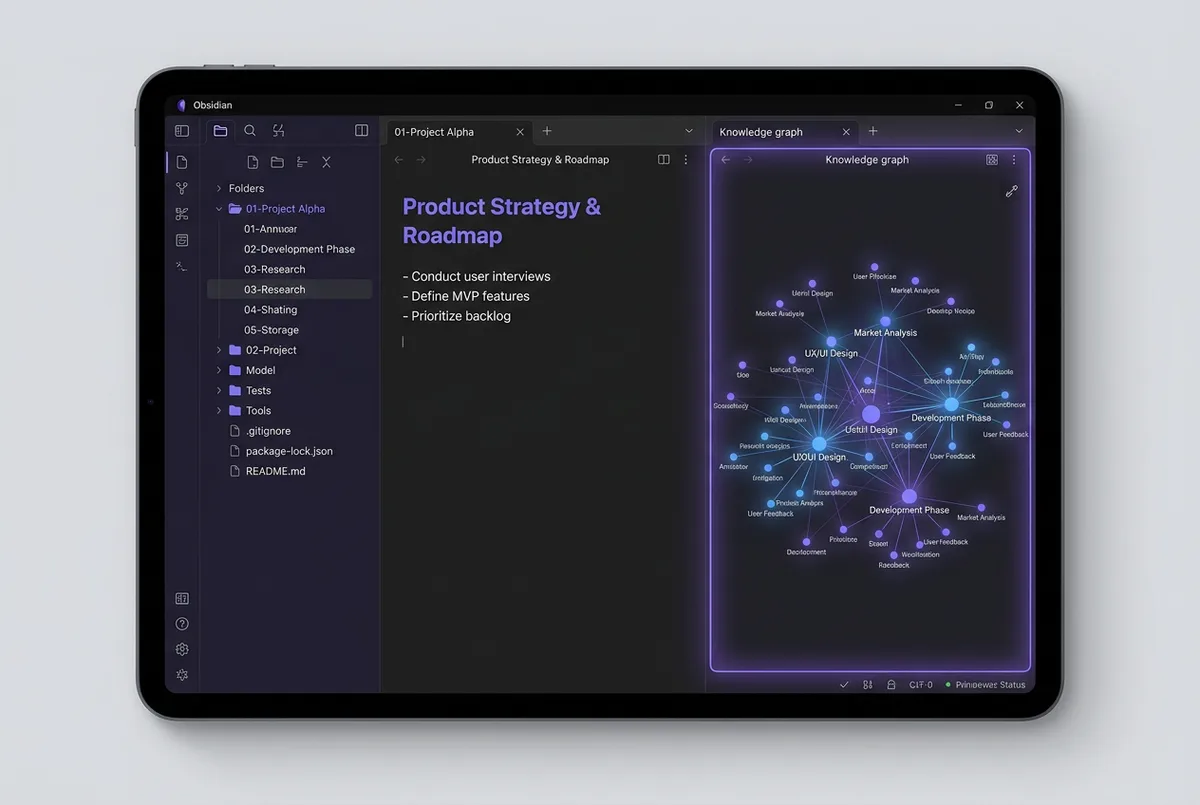The width and height of the screenshot is (1200, 805).
Task: Change sort order in explorer toolbar
Action: click(302, 162)
